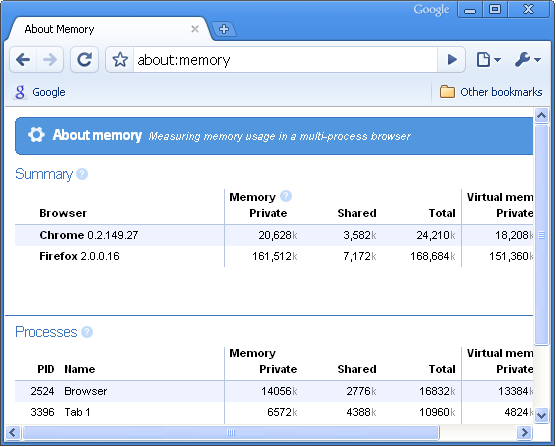Select the Firefox 2.0.0.16 row
The width and height of the screenshot is (556, 447).
click(274, 256)
